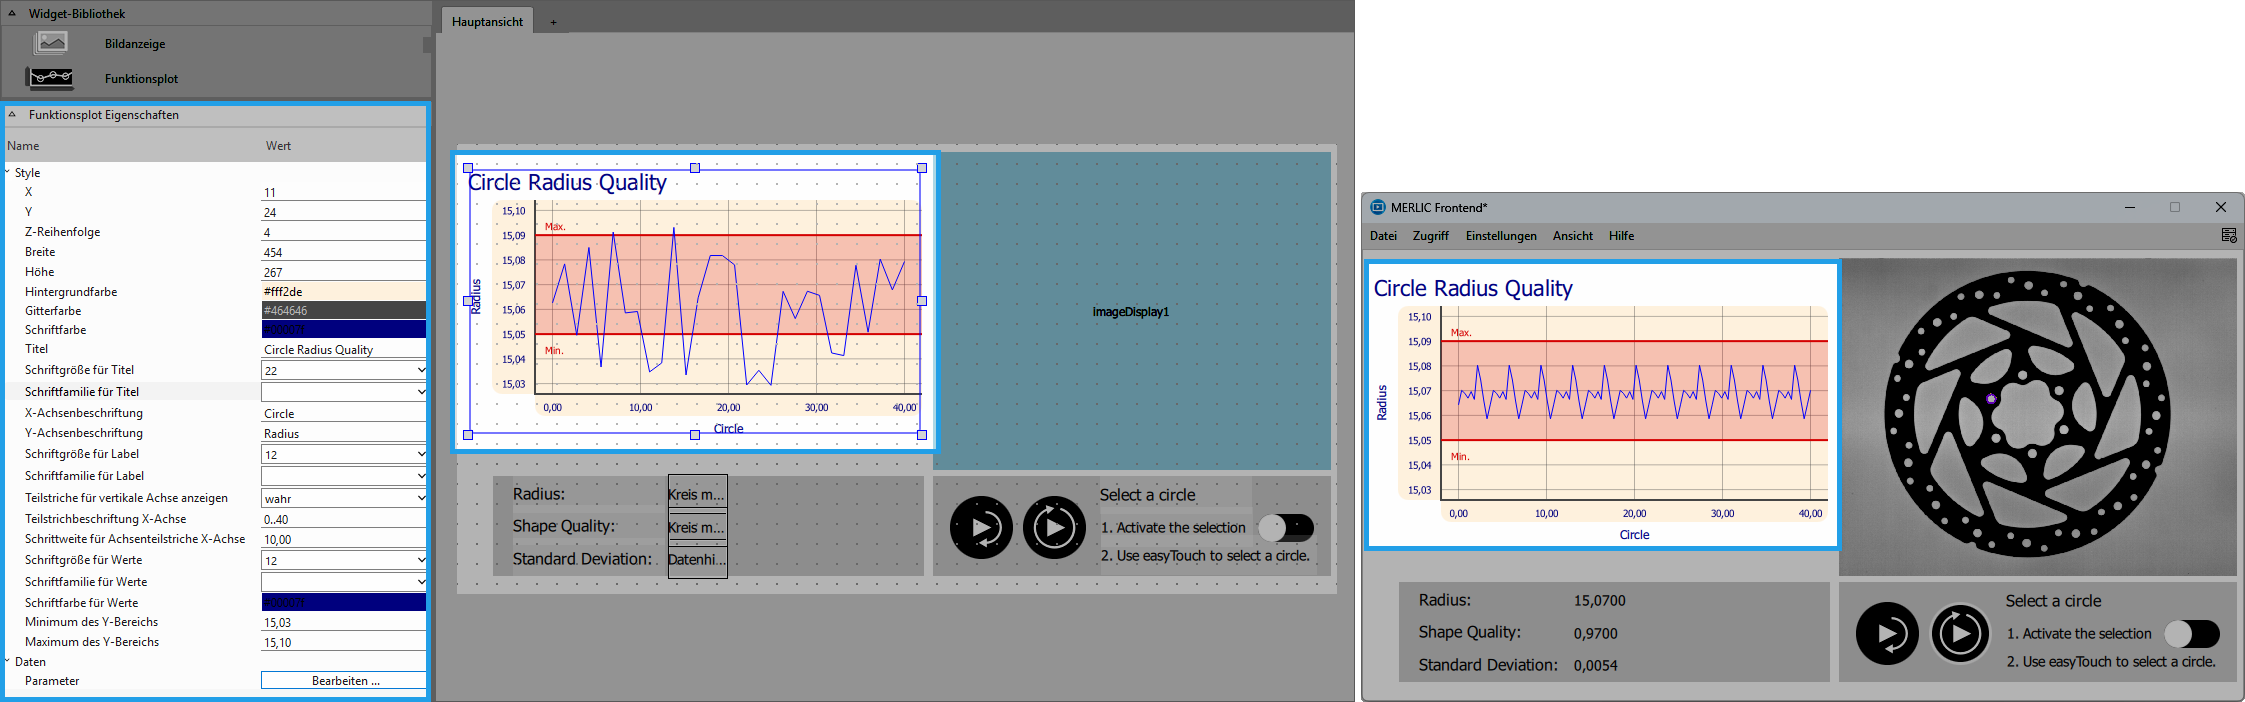Click the MERLIC Frontend title bar app icon
2245x702 pixels.
click(1377, 207)
